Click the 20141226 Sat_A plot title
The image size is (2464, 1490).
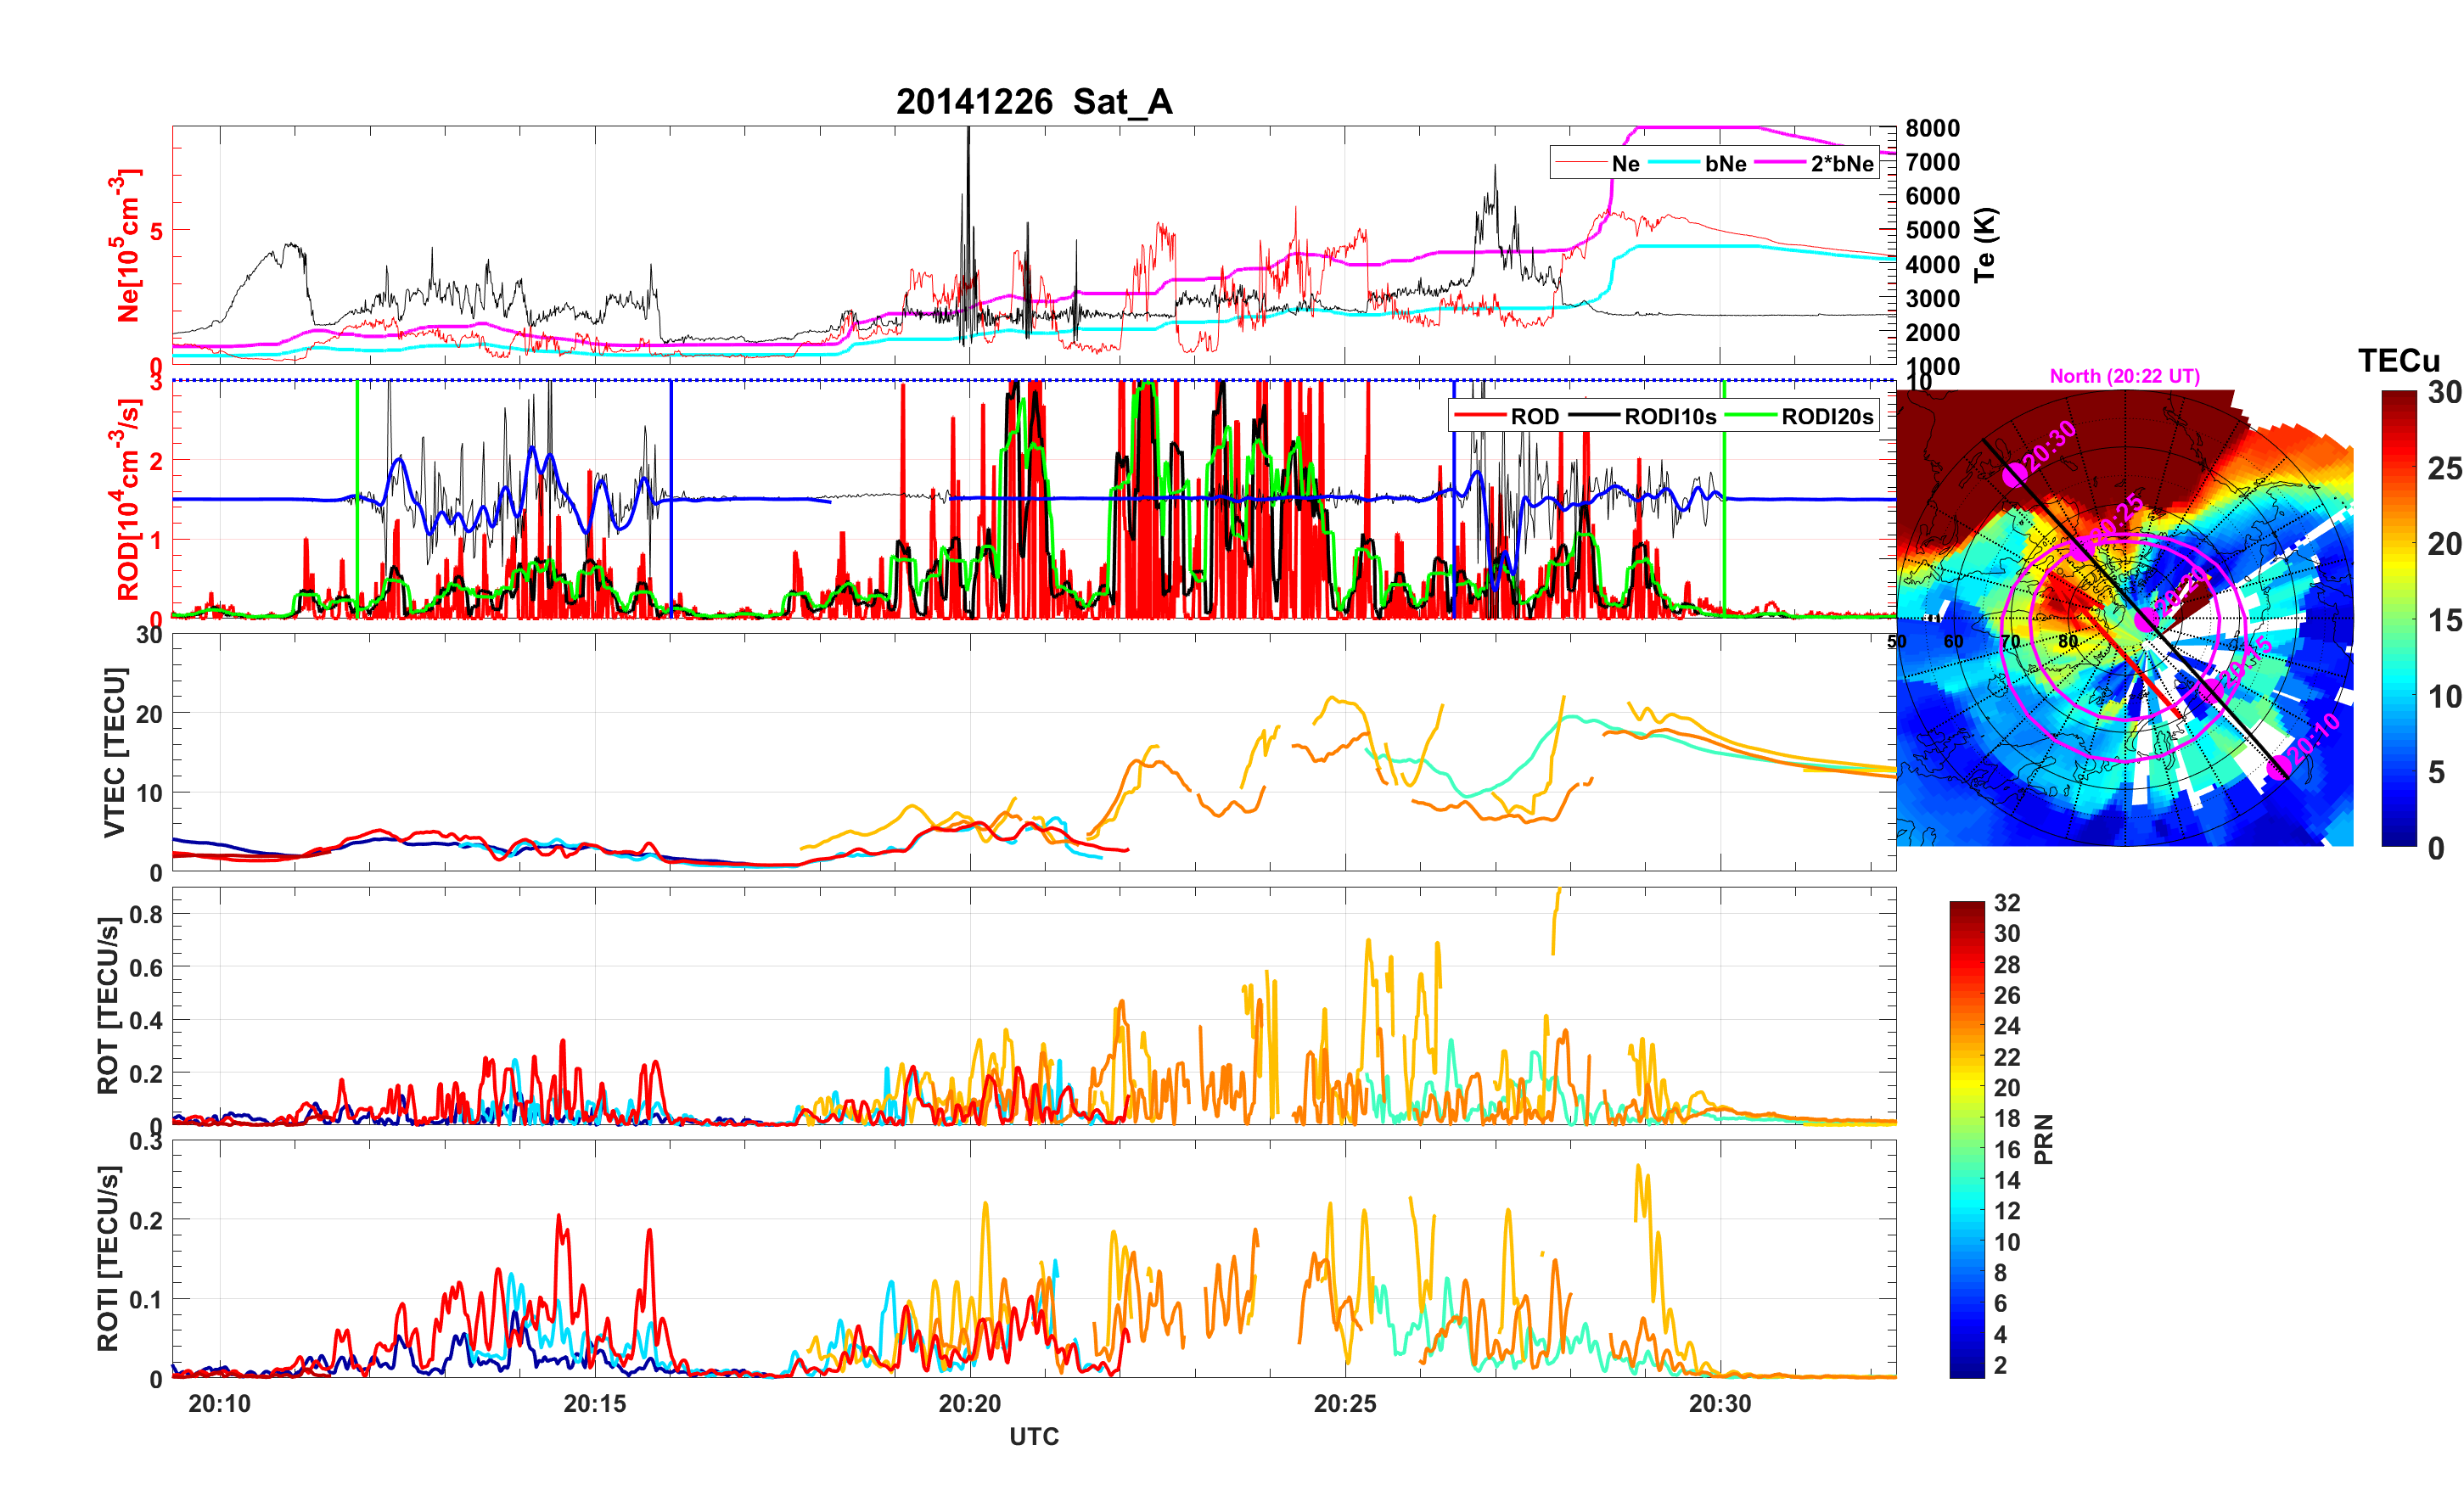point(1033,102)
